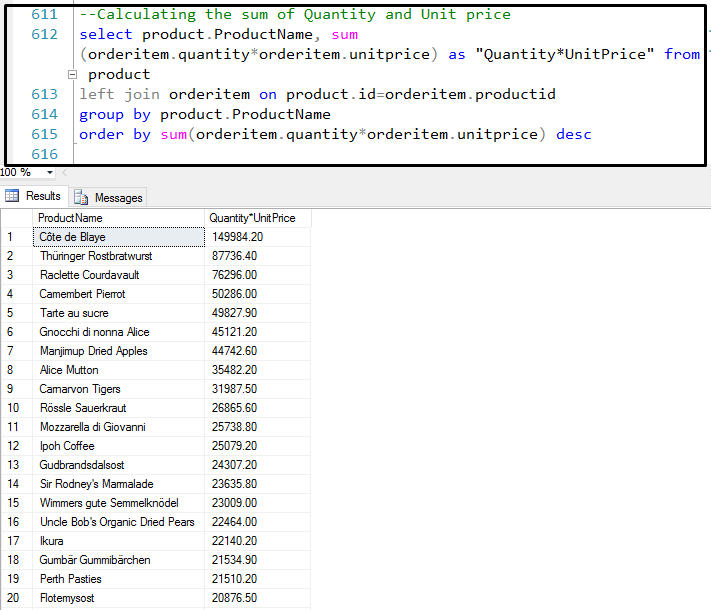Select the Tarte au sucre cell
The image size is (711, 610).
(x=118, y=313)
